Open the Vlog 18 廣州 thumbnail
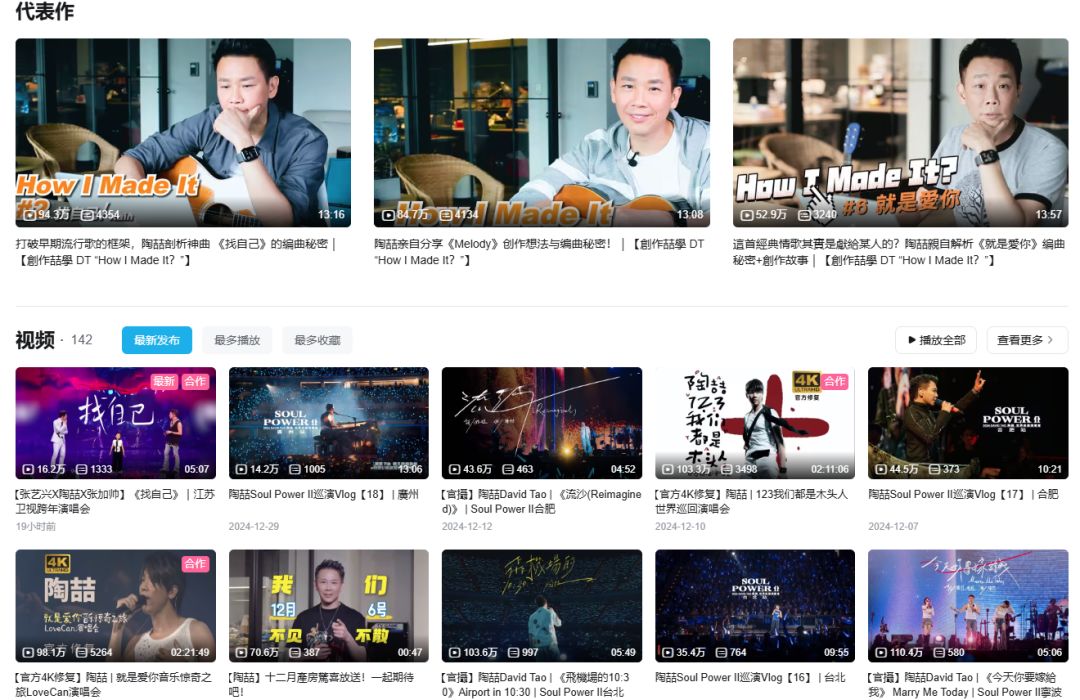The height and width of the screenshot is (700, 1080). click(329, 423)
